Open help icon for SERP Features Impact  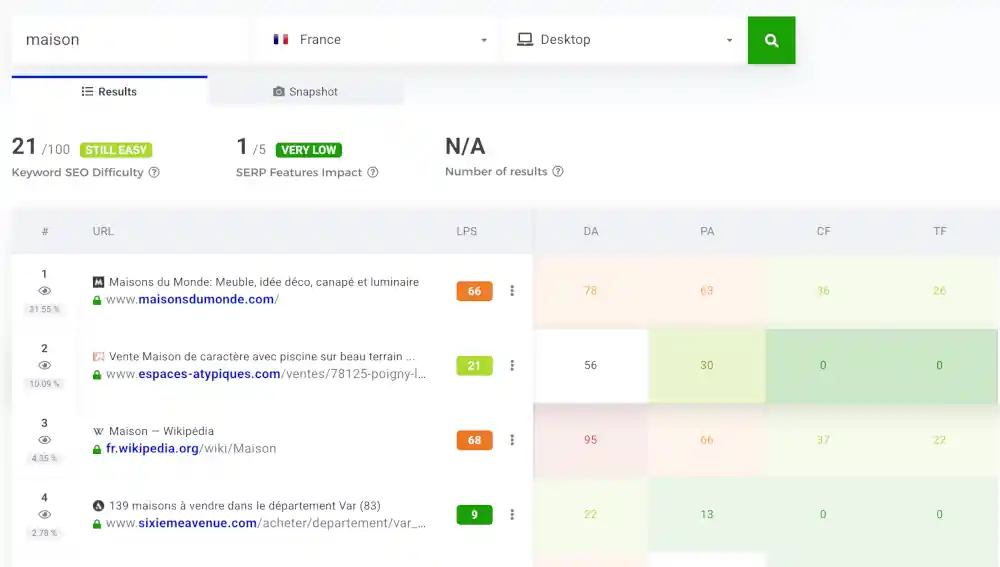(373, 172)
